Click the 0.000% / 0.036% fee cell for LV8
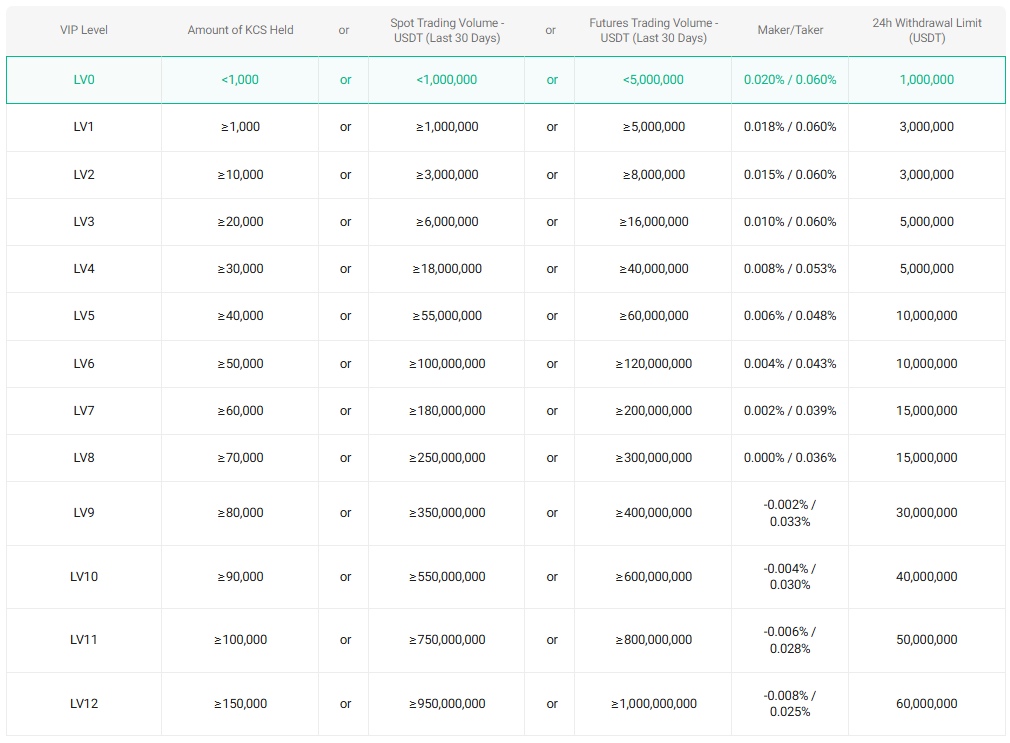This screenshot has height=743, width=1010. [789, 458]
